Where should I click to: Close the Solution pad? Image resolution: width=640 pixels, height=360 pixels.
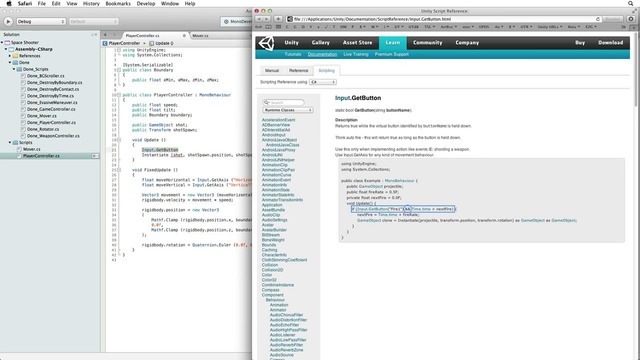[96, 35]
